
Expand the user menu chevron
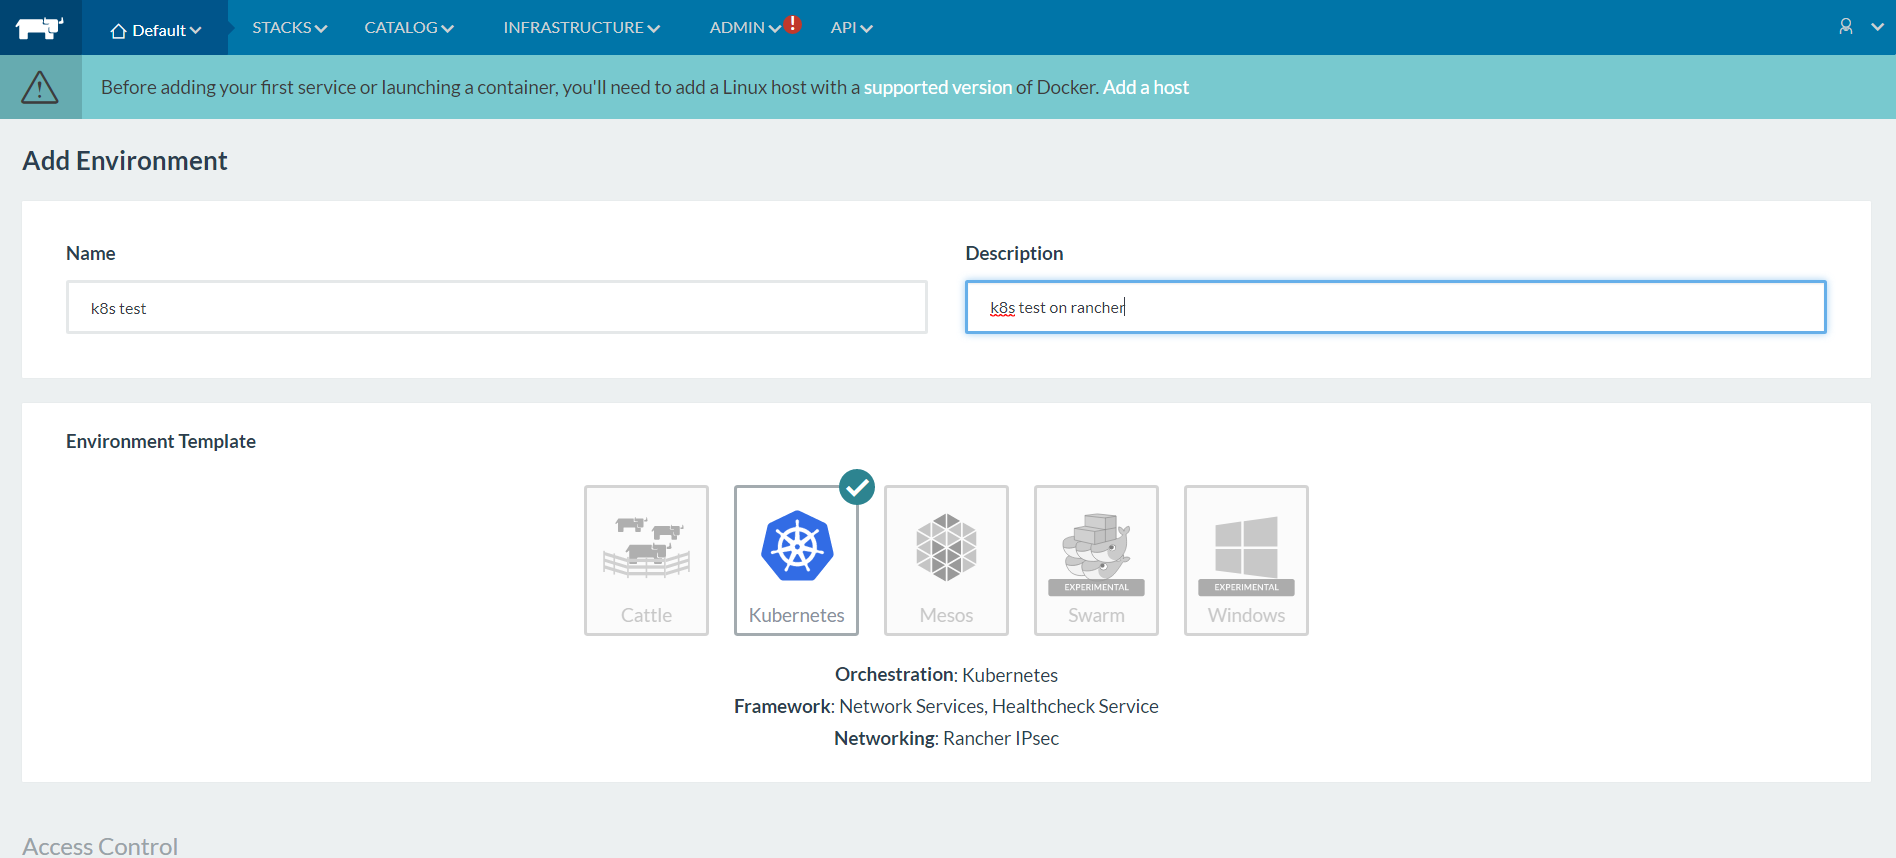(x=1877, y=27)
